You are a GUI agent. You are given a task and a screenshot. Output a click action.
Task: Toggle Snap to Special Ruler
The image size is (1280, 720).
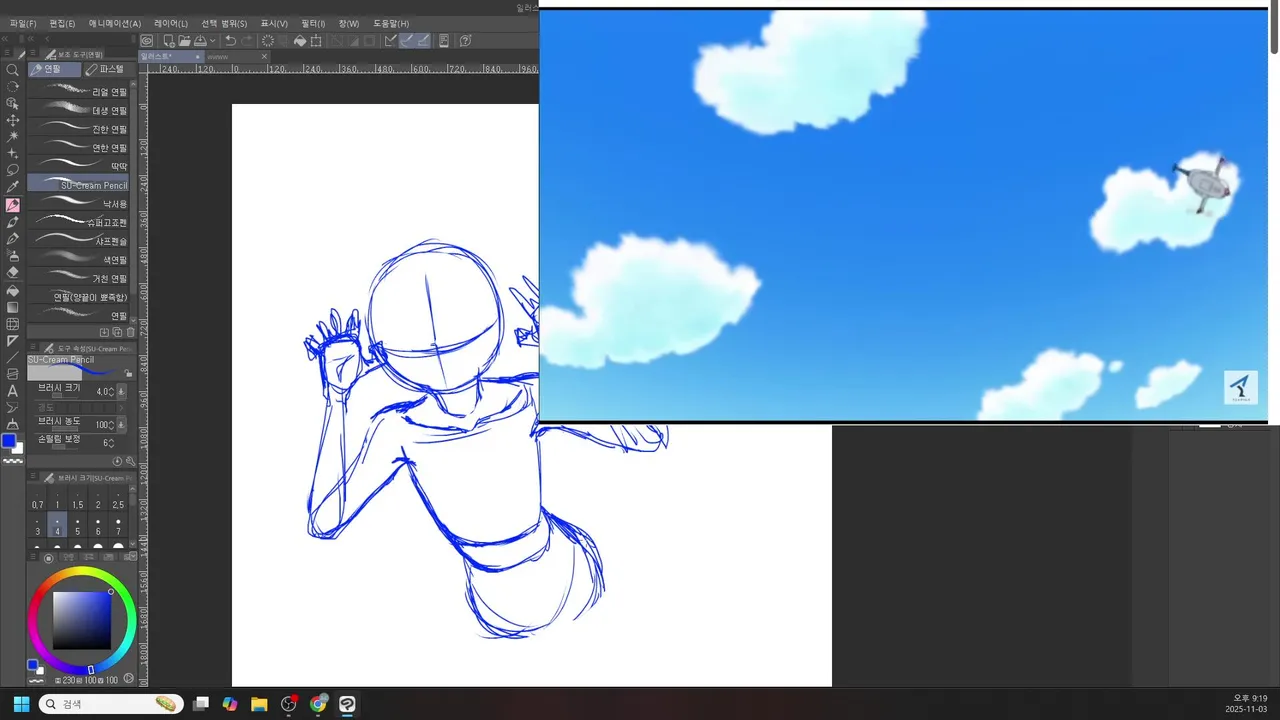point(407,41)
